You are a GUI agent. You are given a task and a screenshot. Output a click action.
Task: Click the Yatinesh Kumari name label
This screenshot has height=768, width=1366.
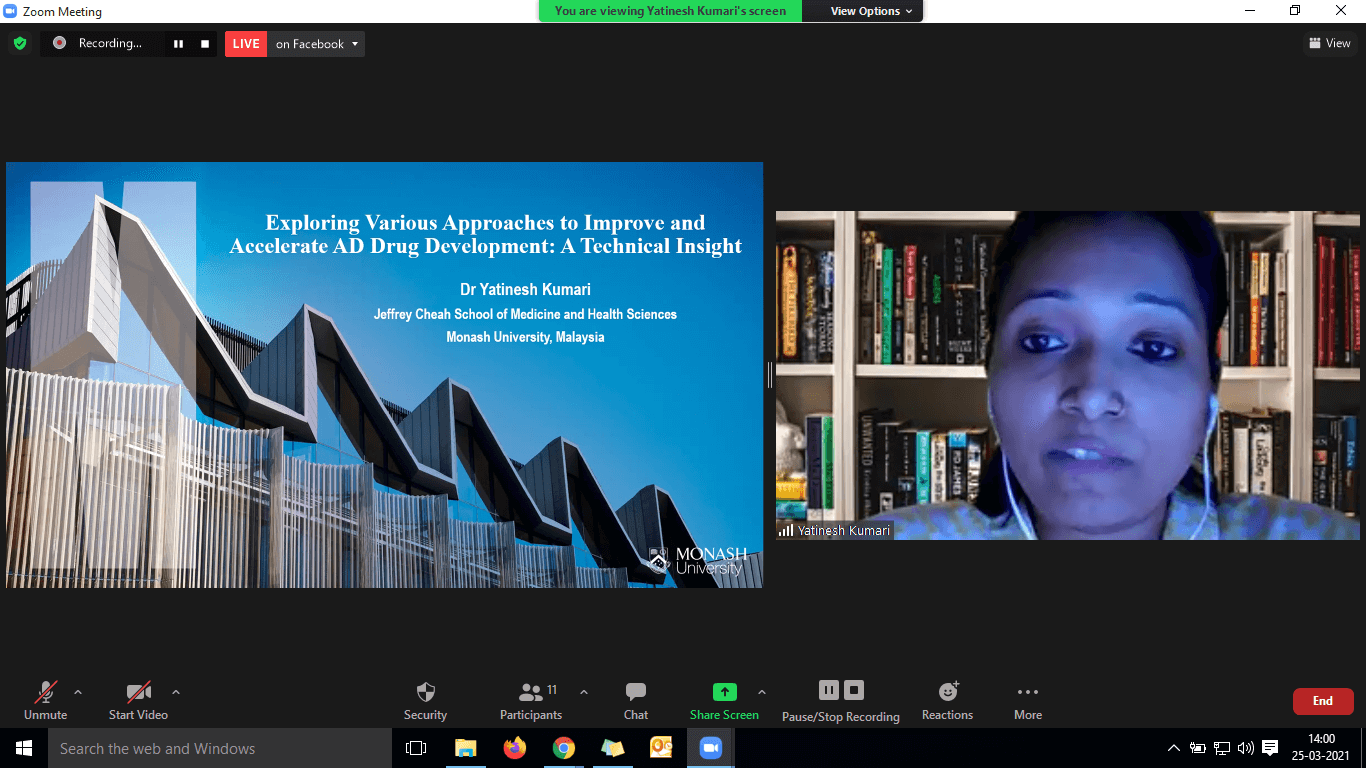pyautogui.click(x=835, y=530)
